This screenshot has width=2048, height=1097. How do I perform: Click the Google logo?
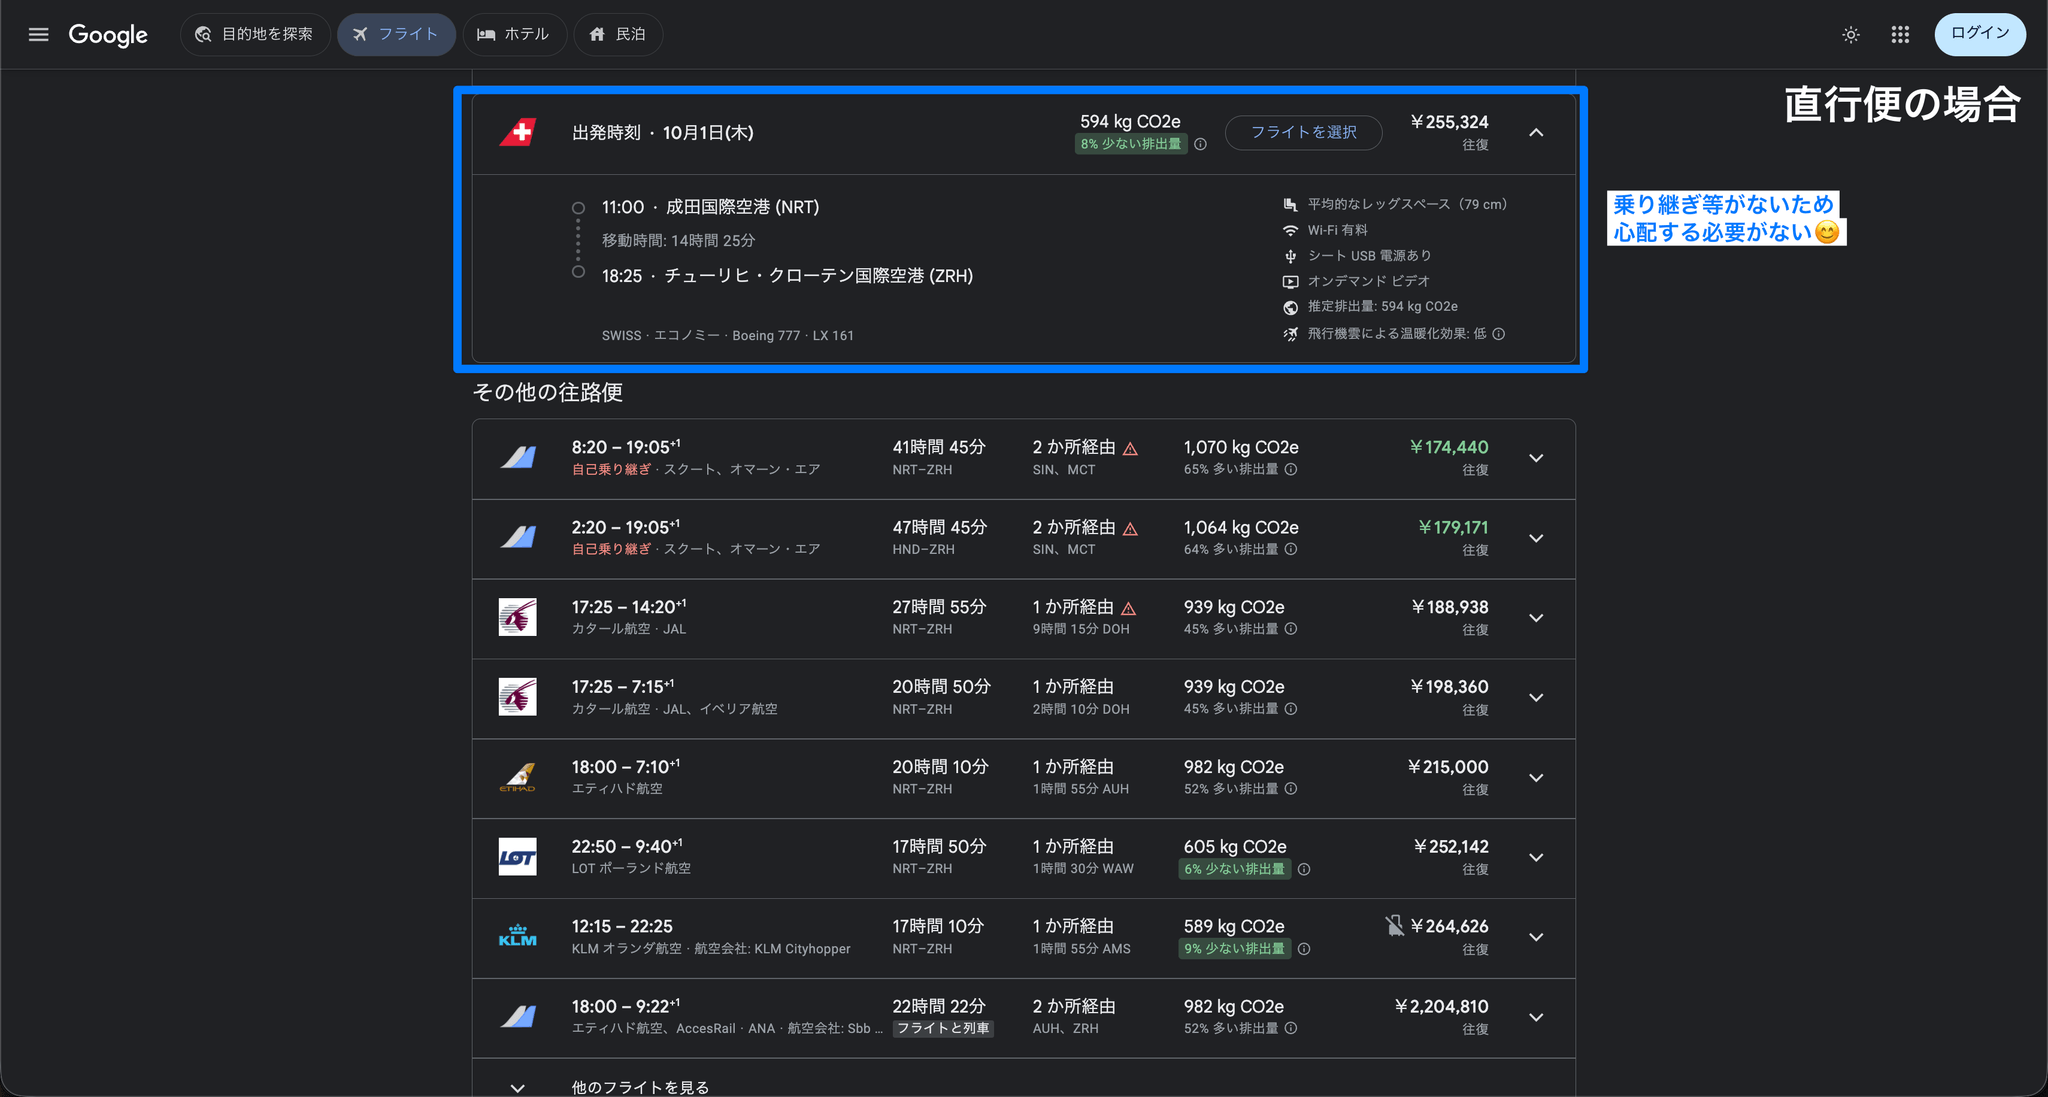[108, 35]
